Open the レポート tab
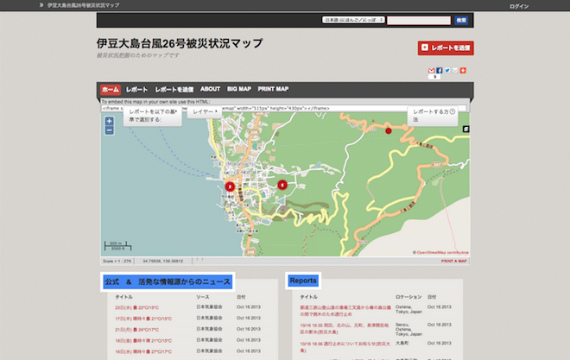 [137, 89]
